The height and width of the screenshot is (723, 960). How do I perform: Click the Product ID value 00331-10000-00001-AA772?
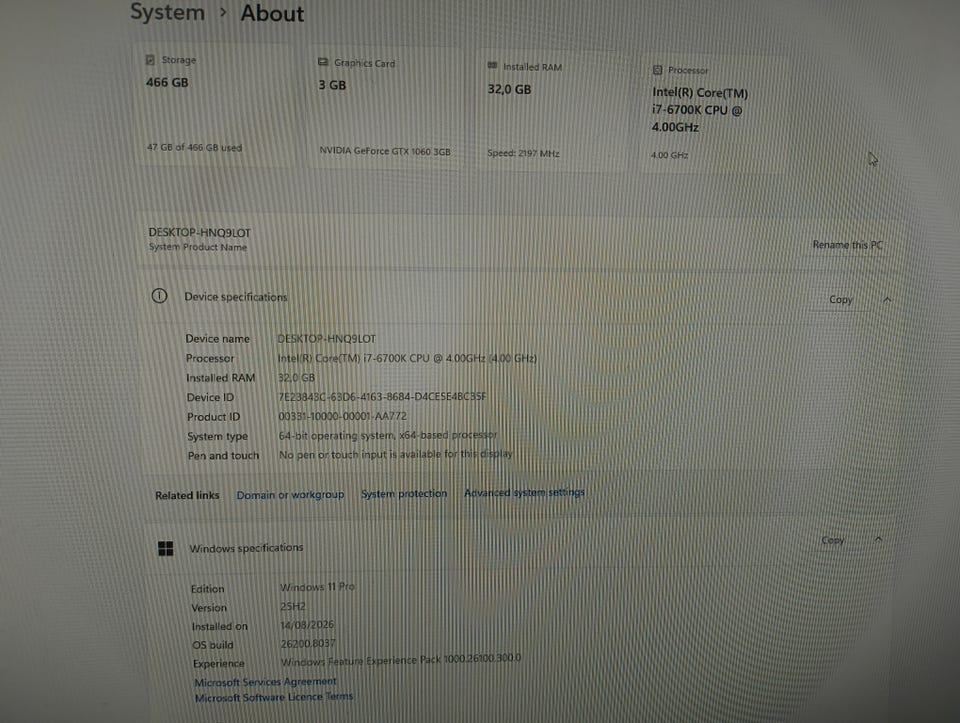[x=342, y=416]
